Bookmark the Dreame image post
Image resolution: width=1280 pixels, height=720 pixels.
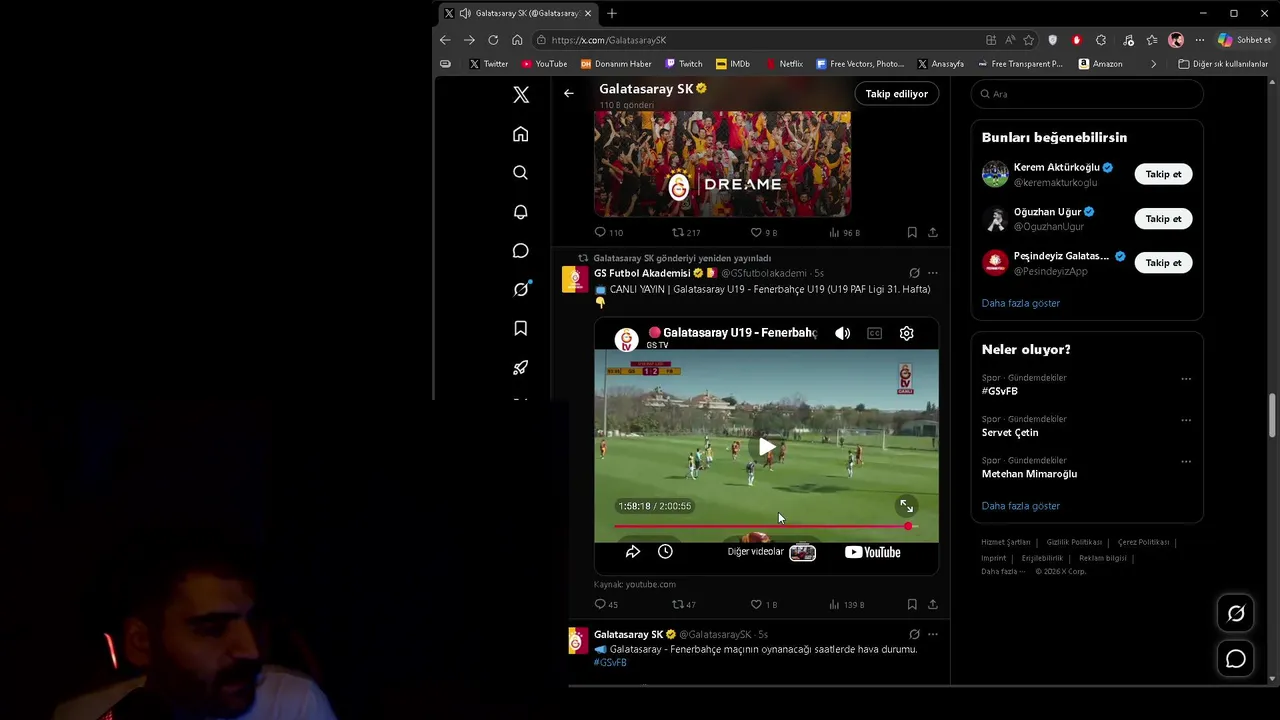click(x=912, y=232)
